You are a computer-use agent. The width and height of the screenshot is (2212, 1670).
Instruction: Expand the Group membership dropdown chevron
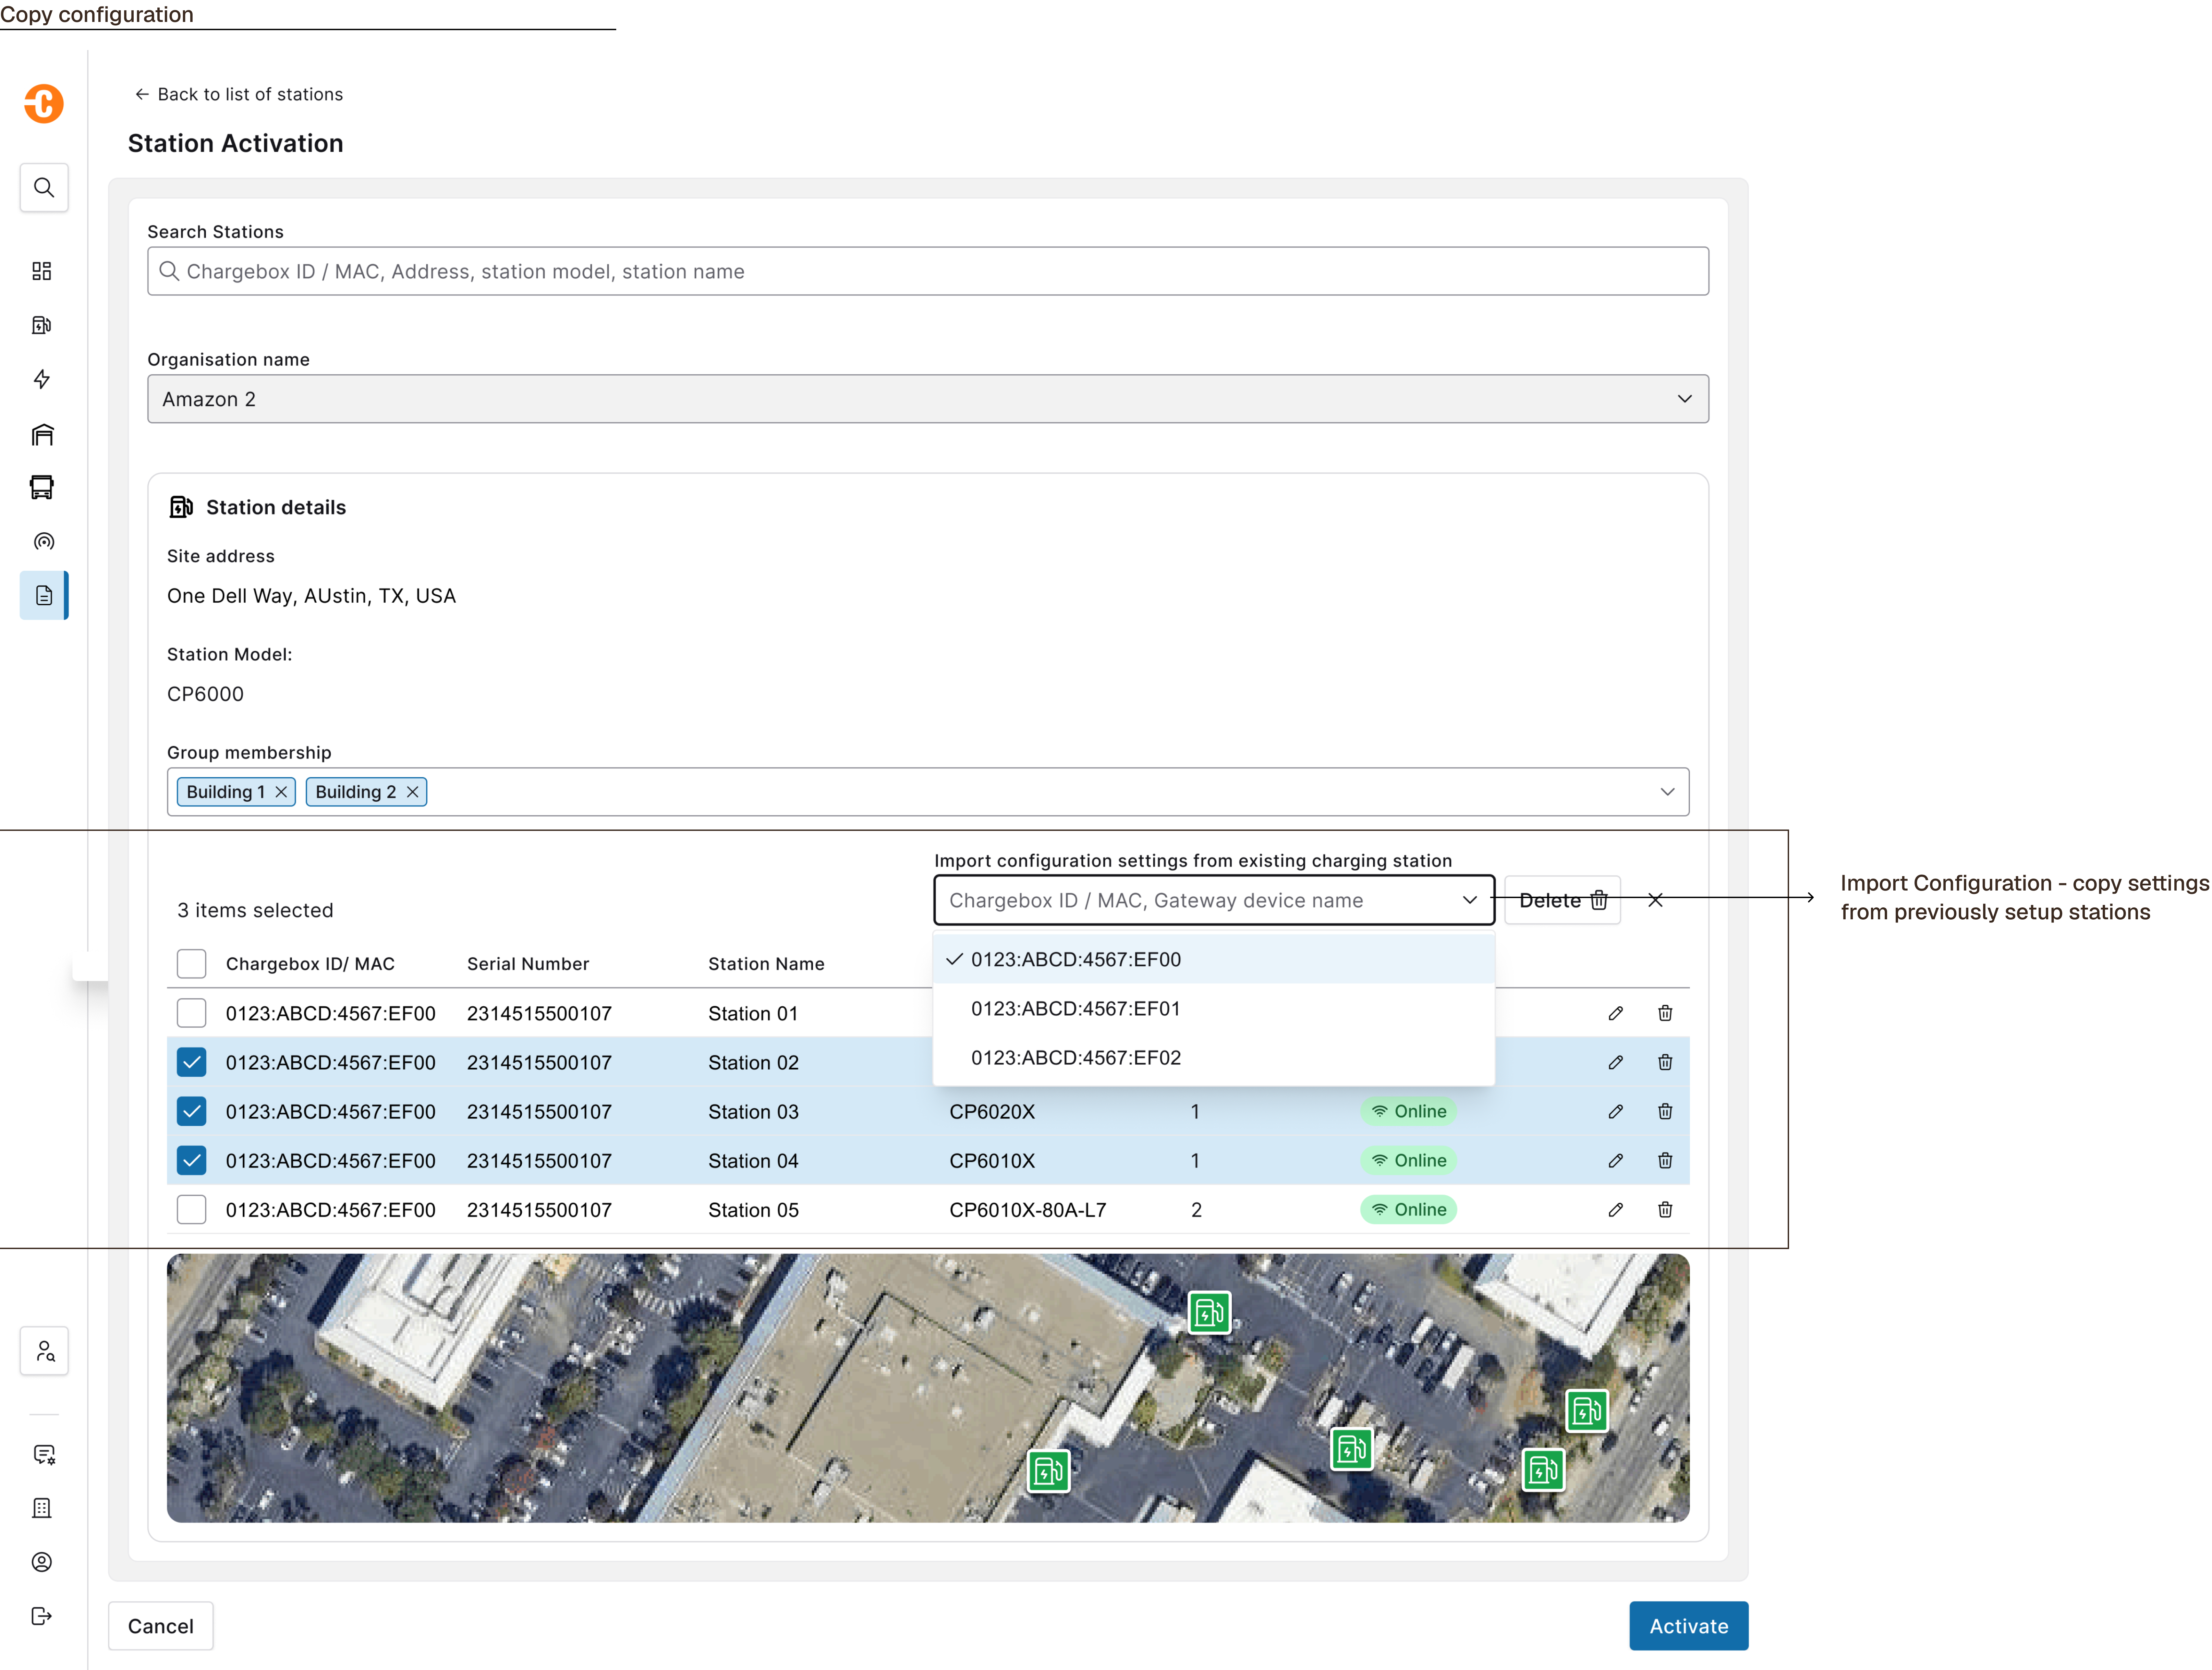(1667, 792)
